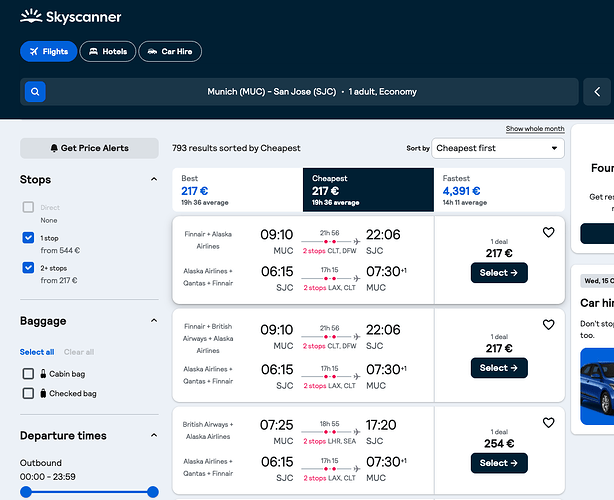Save the first 217 € itinerary heart
This screenshot has width=614, height=500.
click(x=548, y=233)
